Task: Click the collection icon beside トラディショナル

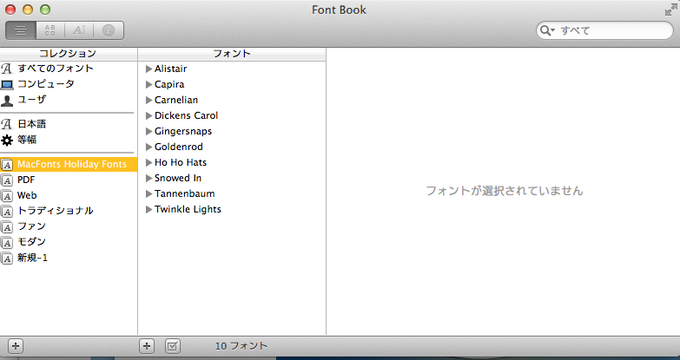Action: (x=7, y=212)
